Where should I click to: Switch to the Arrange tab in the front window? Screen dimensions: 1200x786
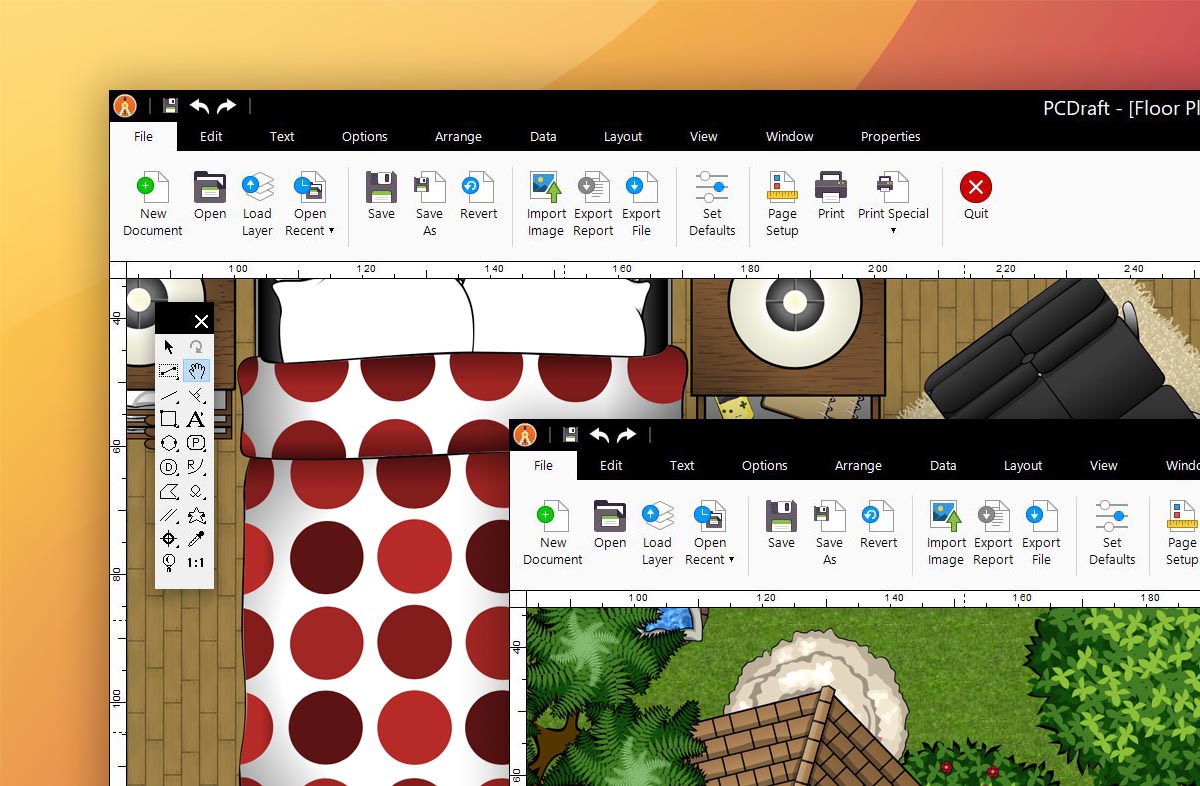pyautogui.click(x=858, y=466)
